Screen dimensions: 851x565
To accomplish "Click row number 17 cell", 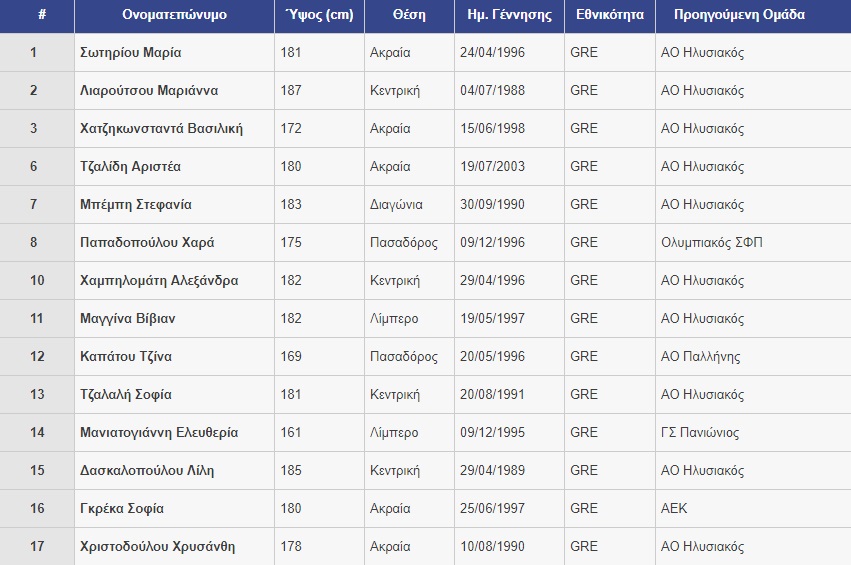I will (37, 547).
